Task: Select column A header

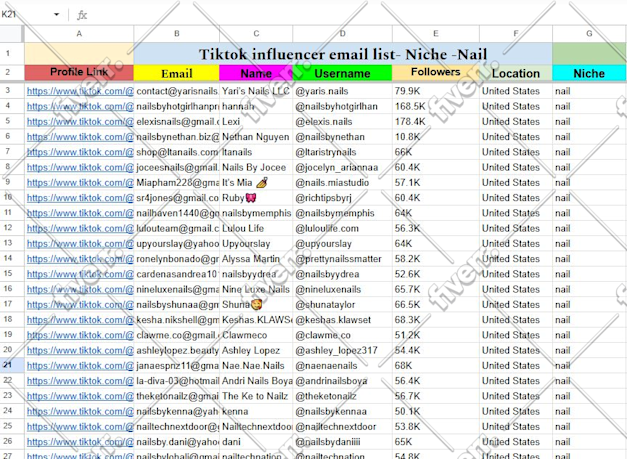Action: click(79, 34)
